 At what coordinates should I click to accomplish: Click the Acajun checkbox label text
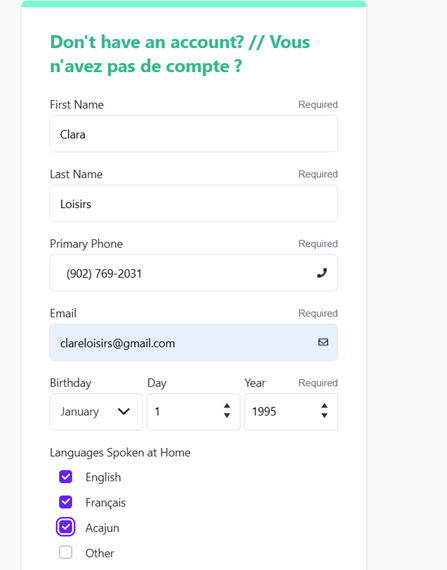coord(102,528)
